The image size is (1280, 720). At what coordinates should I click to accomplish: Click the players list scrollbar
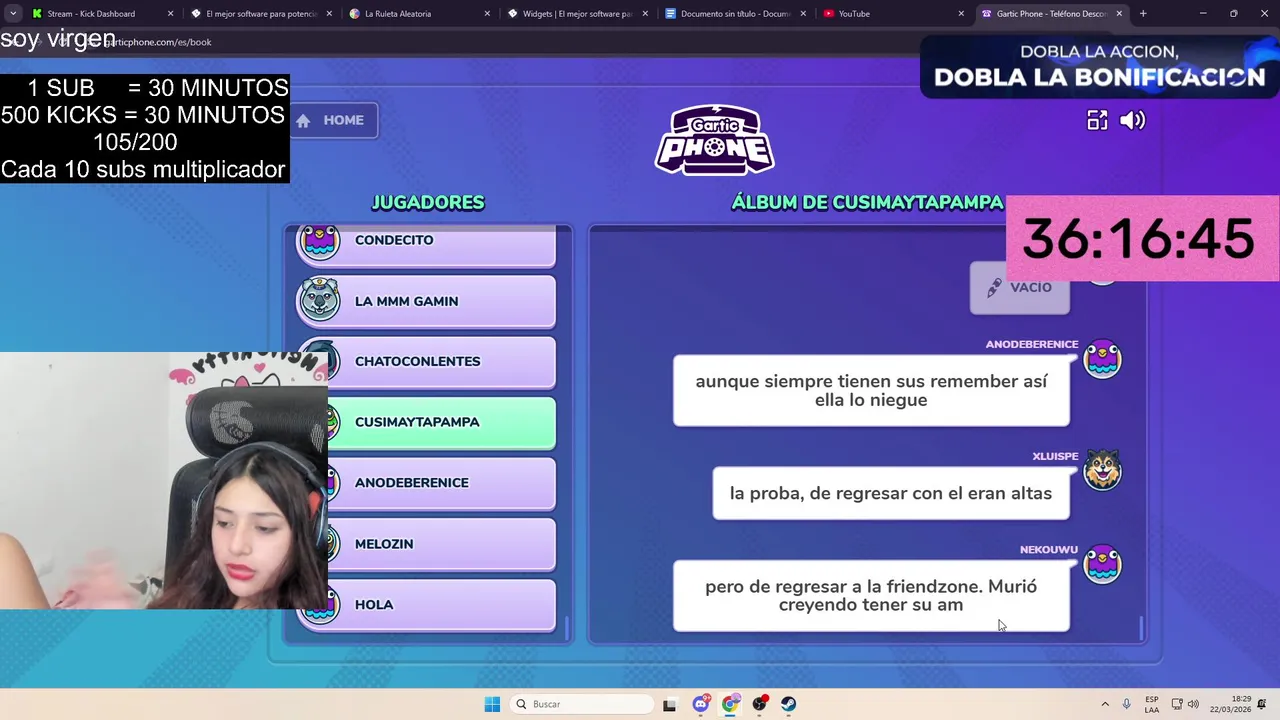click(567, 628)
